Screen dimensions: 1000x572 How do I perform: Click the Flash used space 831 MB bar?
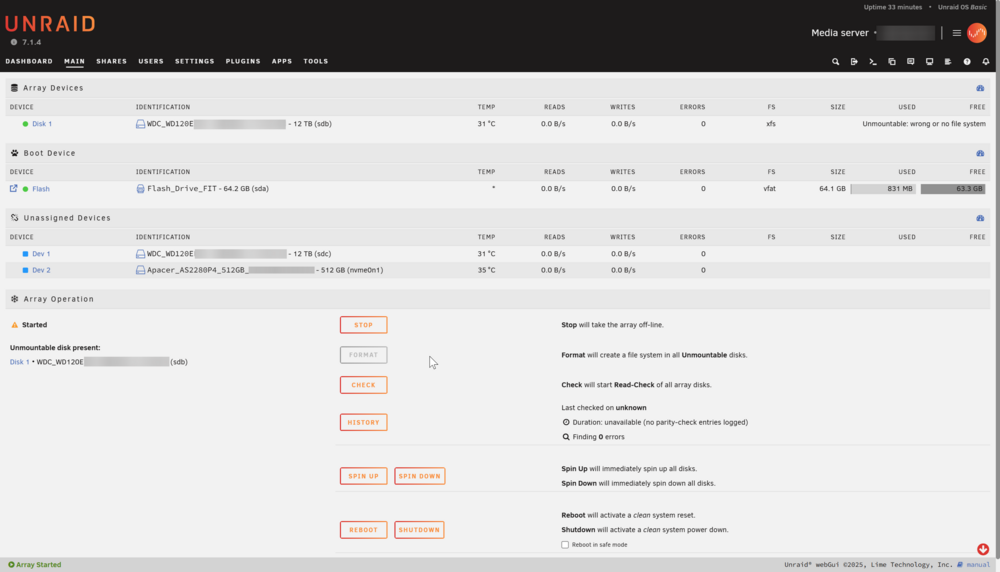tap(883, 189)
